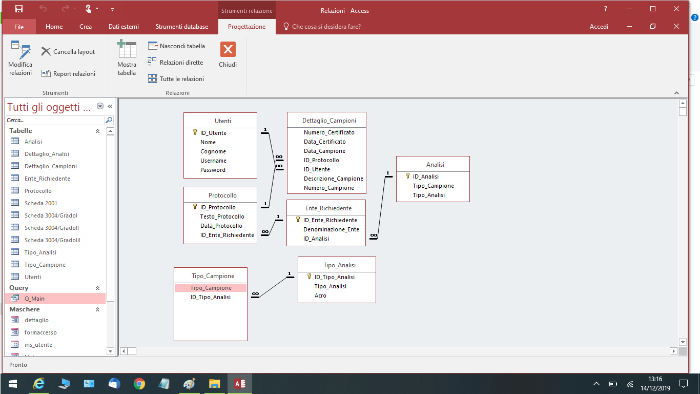Click Cancella layout
Viewport: 700px width, 394px height.
[x=68, y=52]
